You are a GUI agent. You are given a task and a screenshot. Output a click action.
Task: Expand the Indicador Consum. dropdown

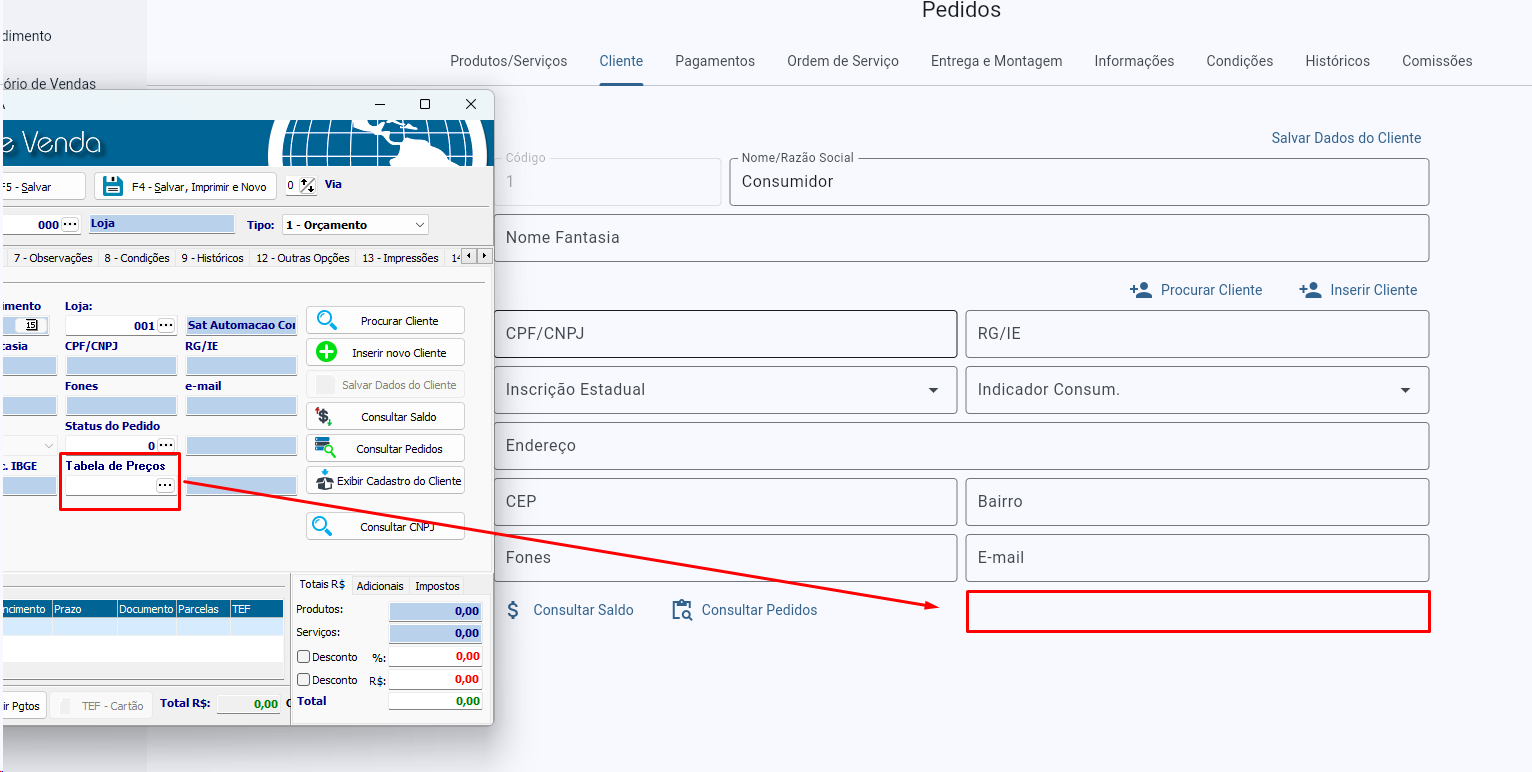(1405, 390)
